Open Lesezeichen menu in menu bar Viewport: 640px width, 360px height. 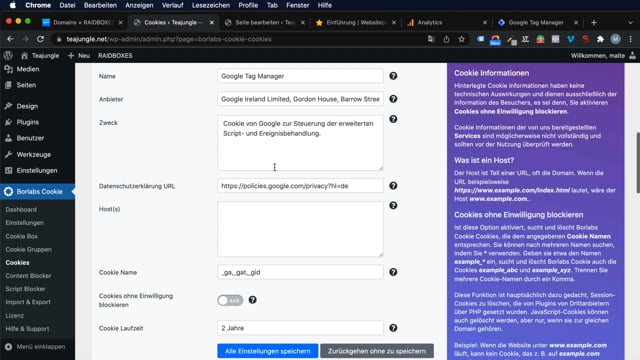coord(211,5)
